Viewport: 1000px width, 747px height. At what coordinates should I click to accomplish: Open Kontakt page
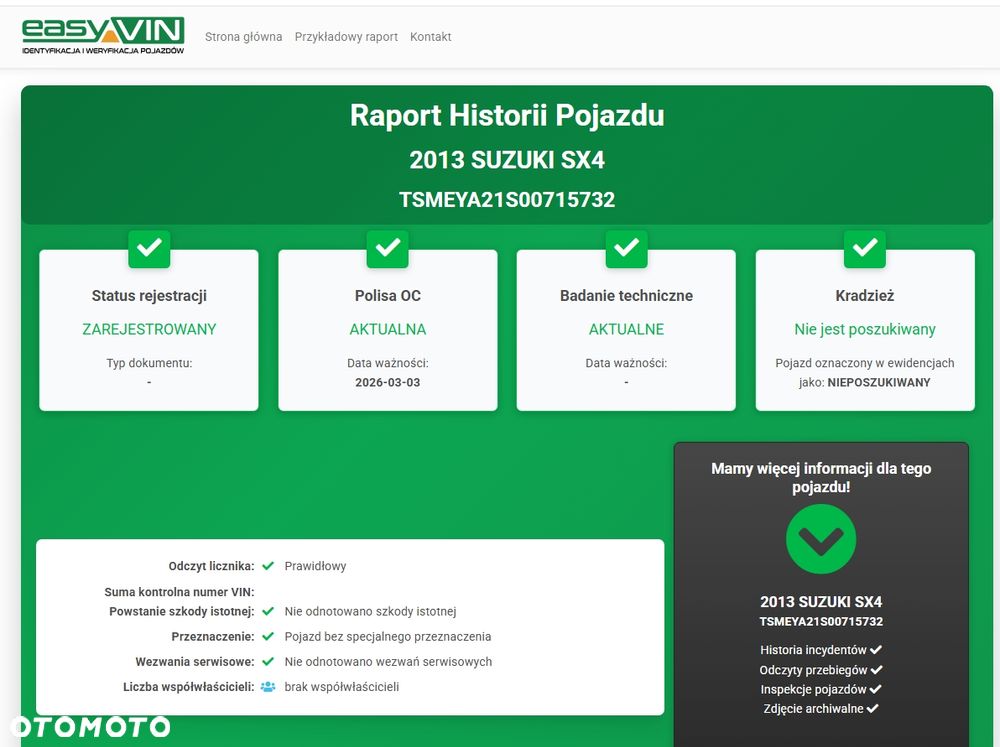point(430,37)
